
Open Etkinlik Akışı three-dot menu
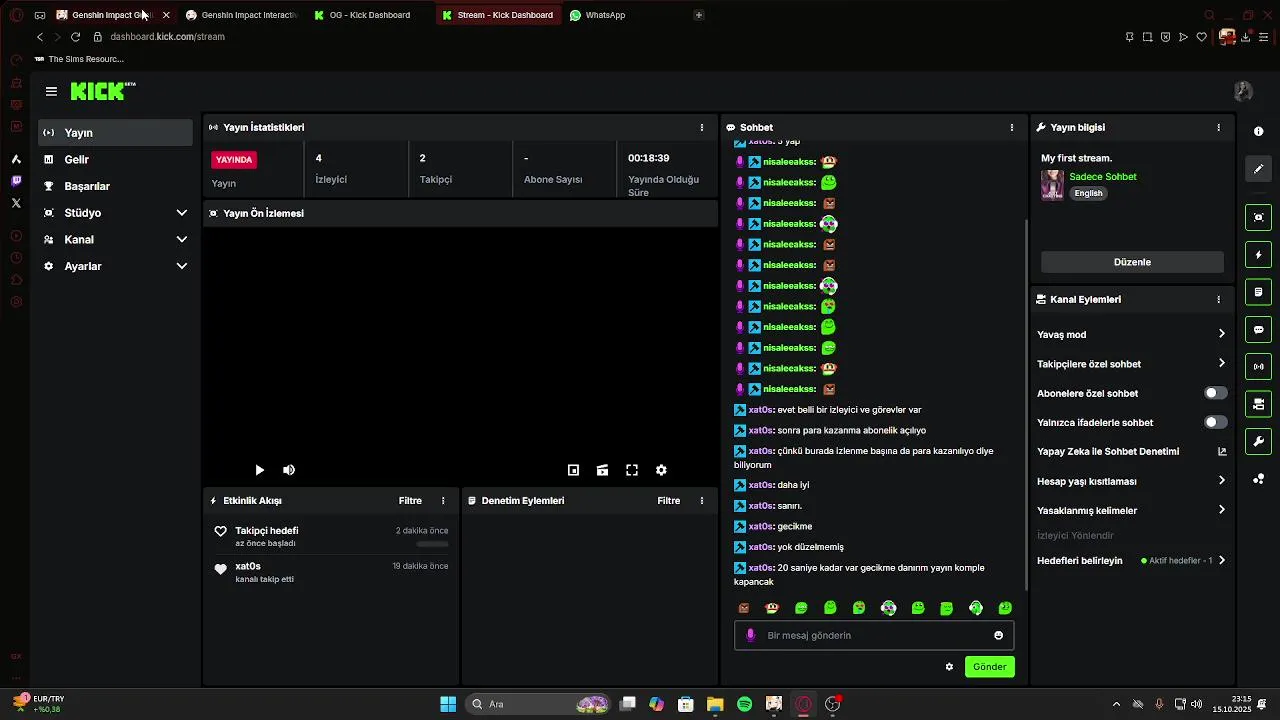[x=443, y=500]
